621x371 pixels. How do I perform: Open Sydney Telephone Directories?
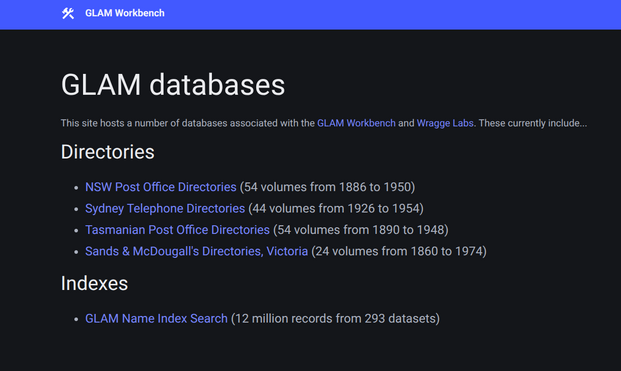pyautogui.click(x=165, y=208)
